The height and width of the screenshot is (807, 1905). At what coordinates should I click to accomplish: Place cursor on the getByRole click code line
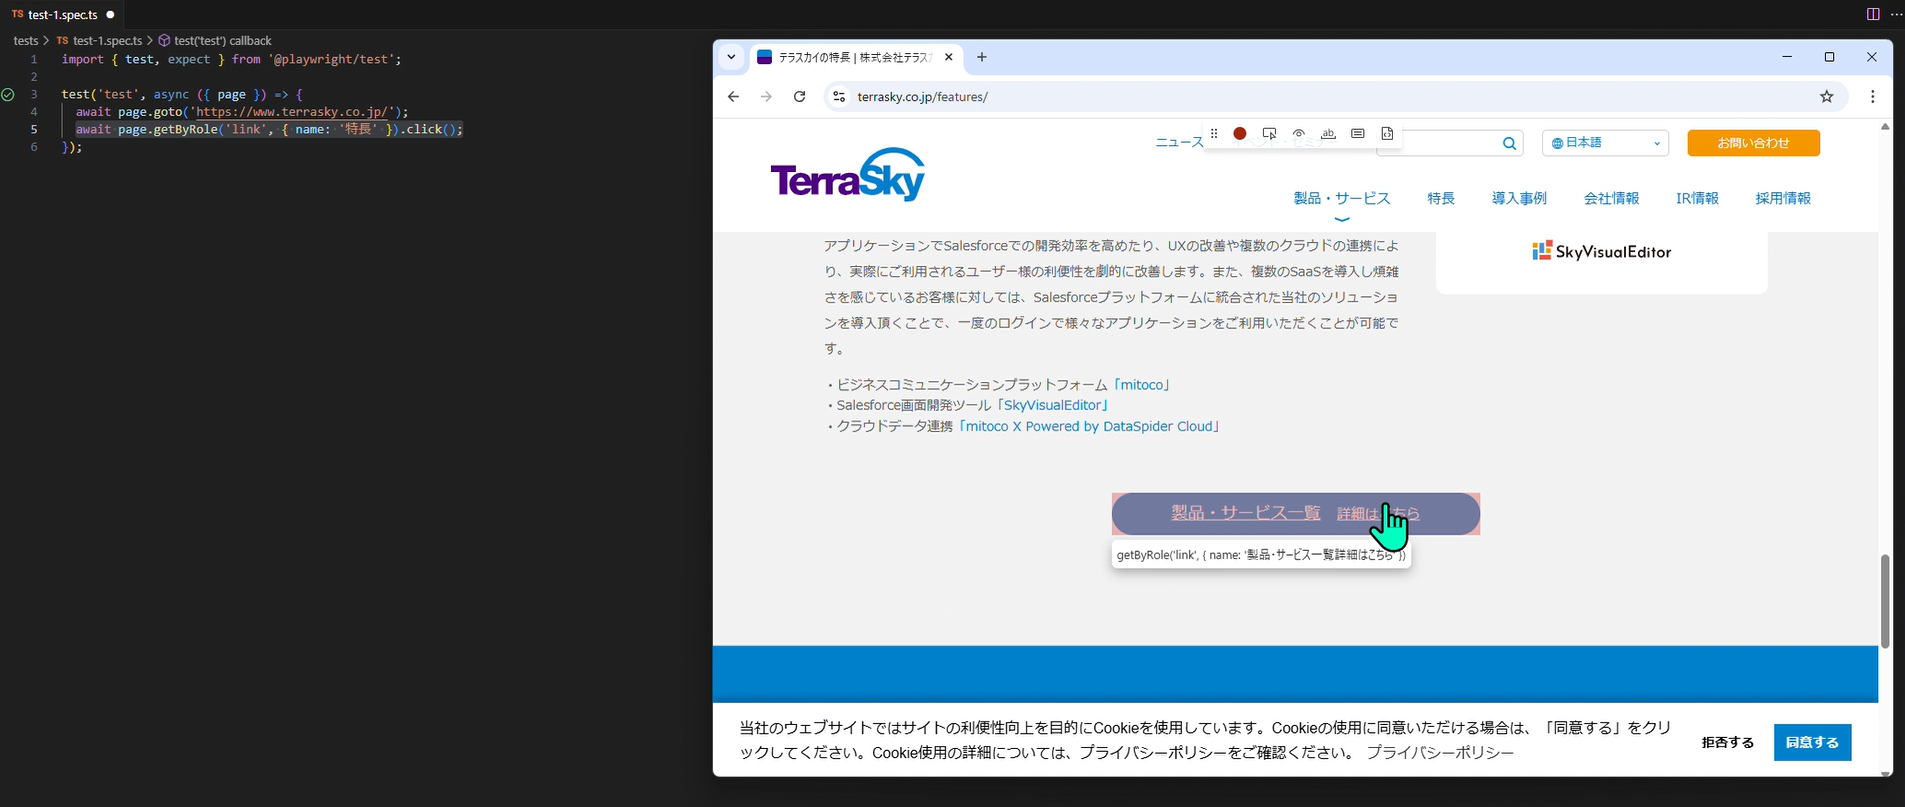[269, 130]
